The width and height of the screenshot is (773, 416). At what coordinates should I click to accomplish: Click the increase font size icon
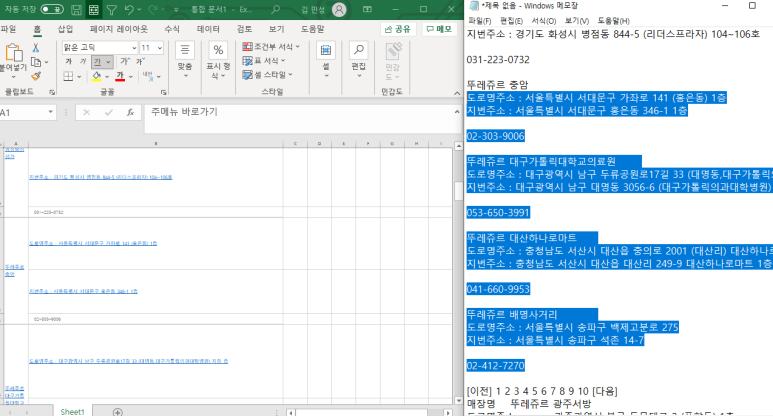125,62
